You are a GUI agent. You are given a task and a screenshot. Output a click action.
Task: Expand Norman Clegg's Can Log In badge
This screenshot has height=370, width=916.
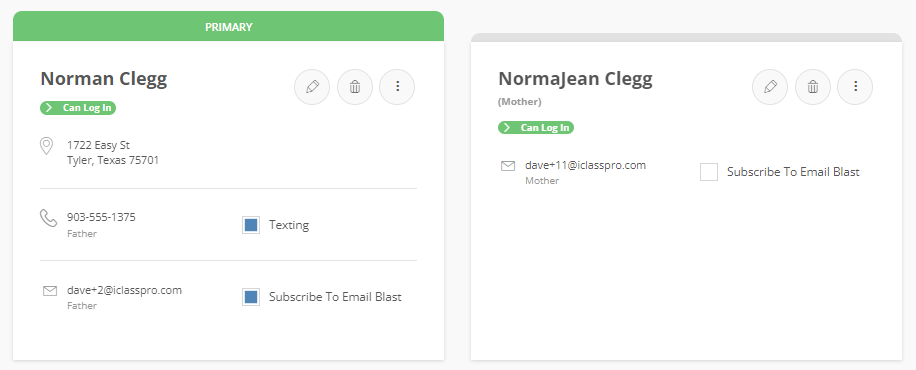[x=78, y=108]
